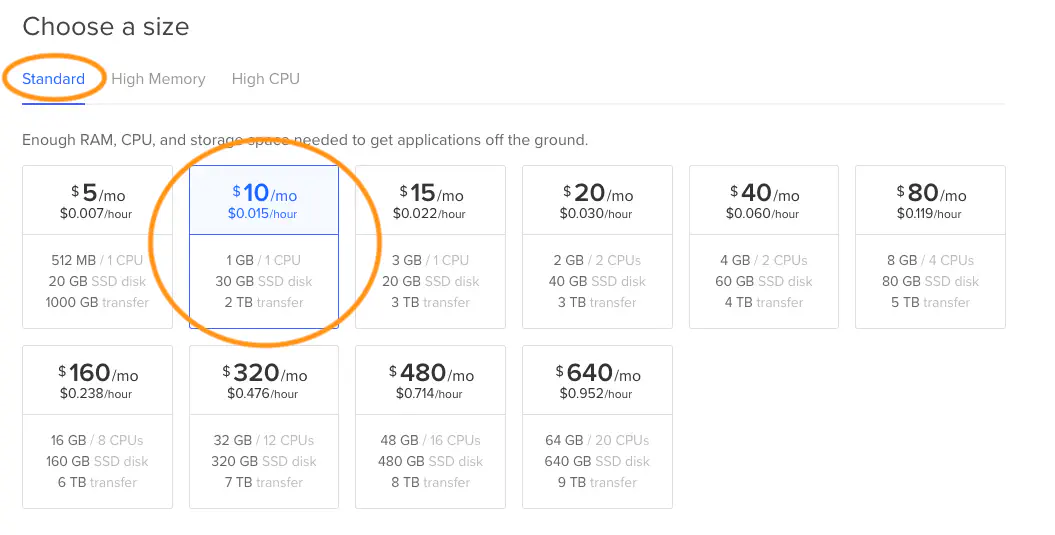Pick the $320/mo 32 GB plan
Image resolution: width=1055 pixels, height=535 pixels.
coord(264,426)
